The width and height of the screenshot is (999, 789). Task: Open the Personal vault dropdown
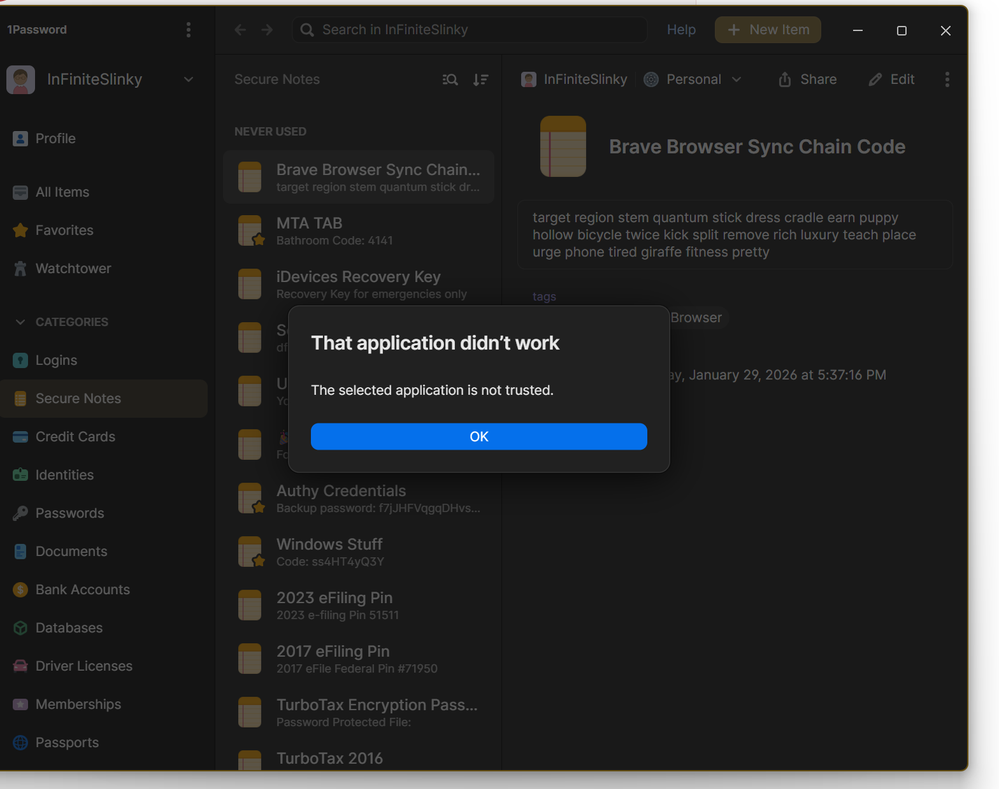coord(693,80)
